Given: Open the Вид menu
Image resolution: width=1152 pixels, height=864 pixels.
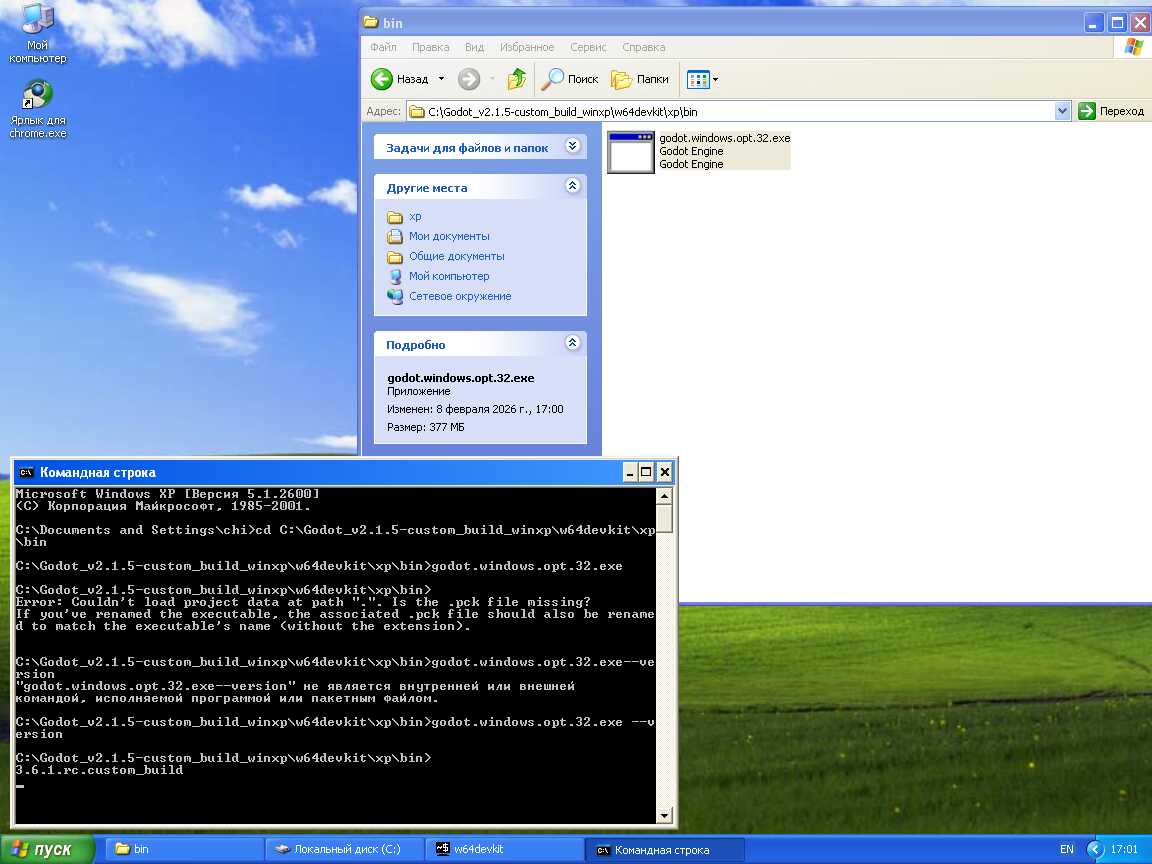Looking at the screenshot, I should click(474, 47).
